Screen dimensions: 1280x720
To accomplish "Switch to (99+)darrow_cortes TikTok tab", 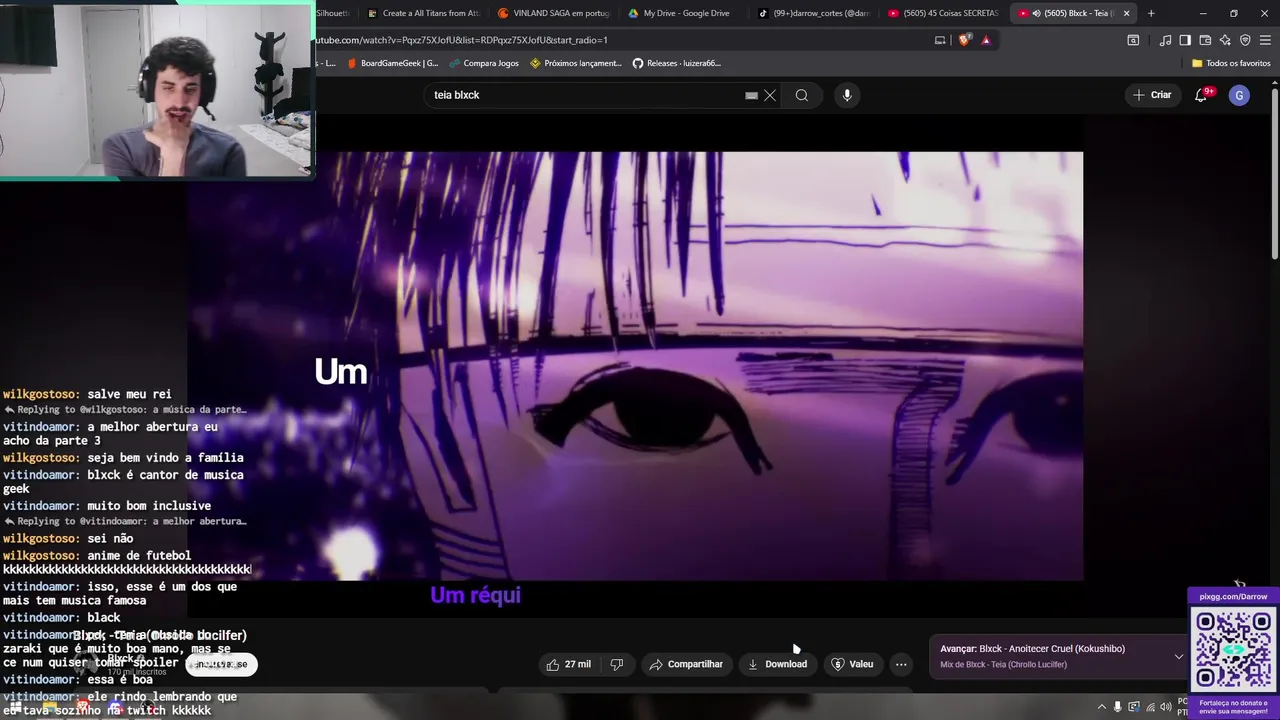I will pos(813,13).
